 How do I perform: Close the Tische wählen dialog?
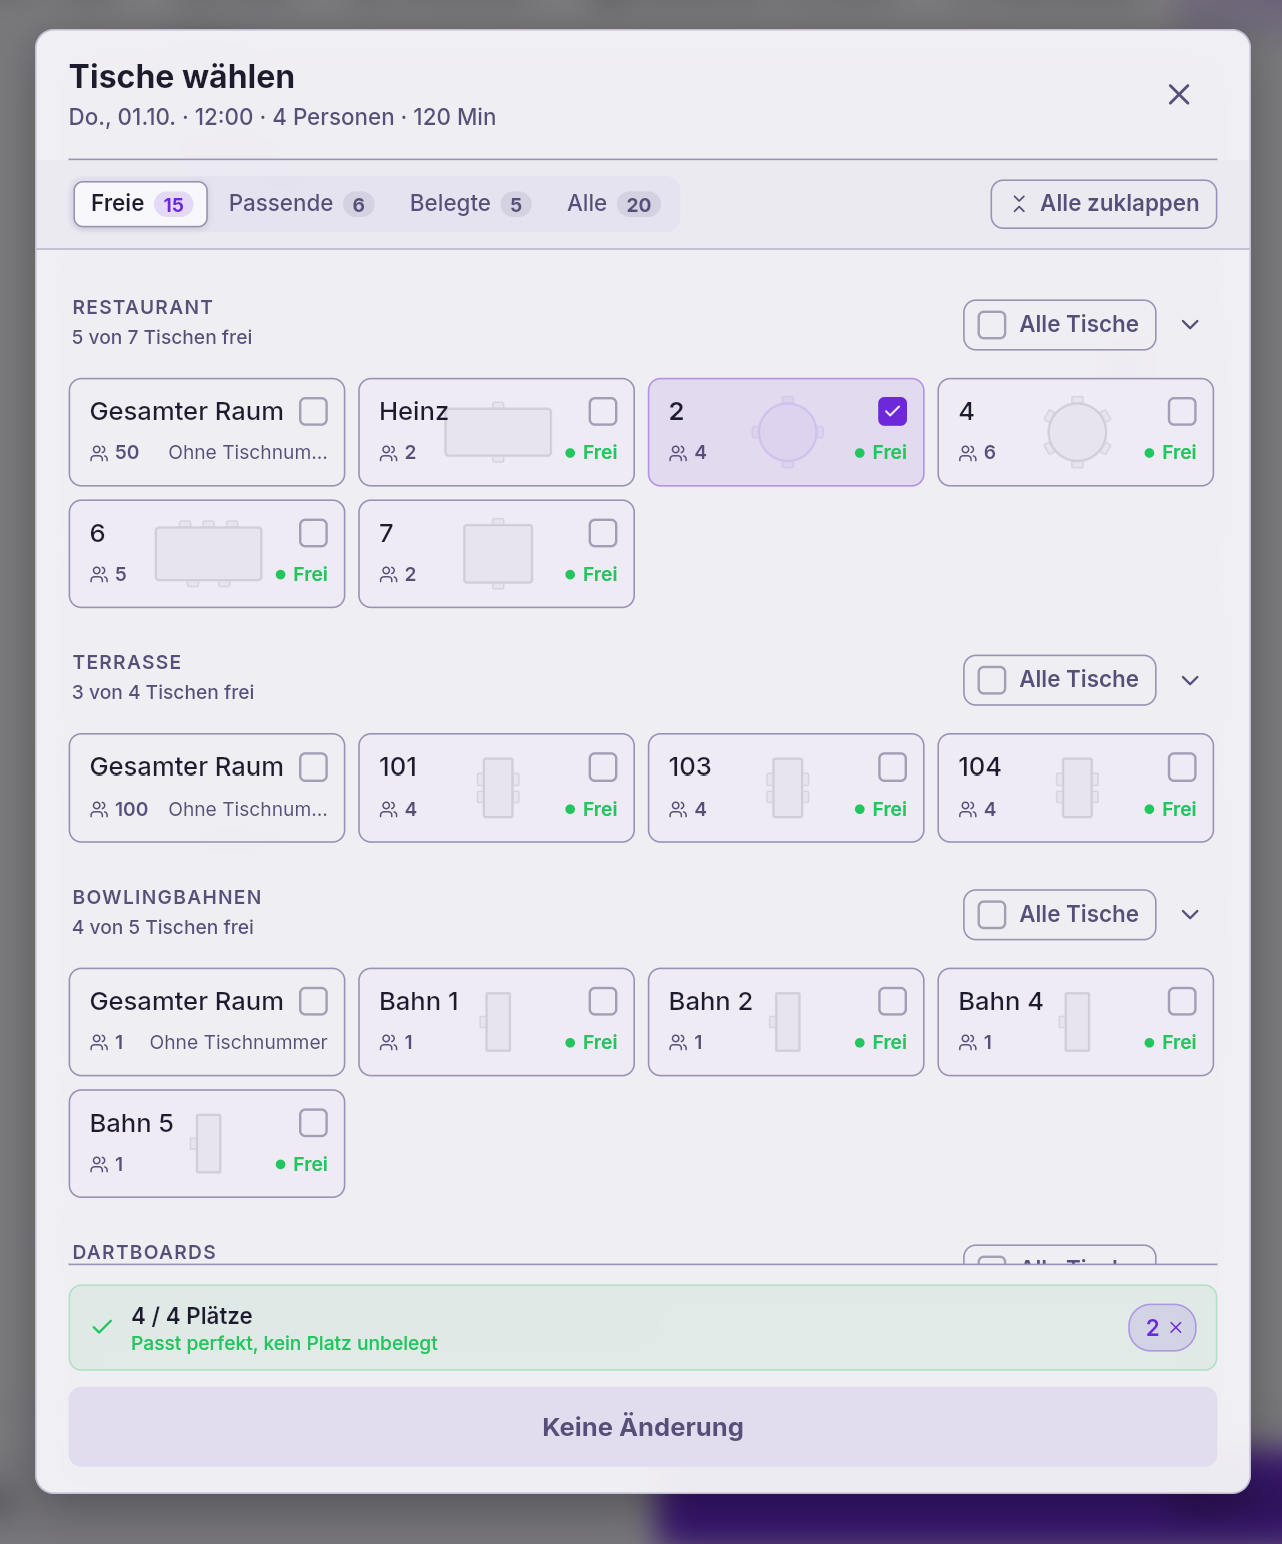1179,94
